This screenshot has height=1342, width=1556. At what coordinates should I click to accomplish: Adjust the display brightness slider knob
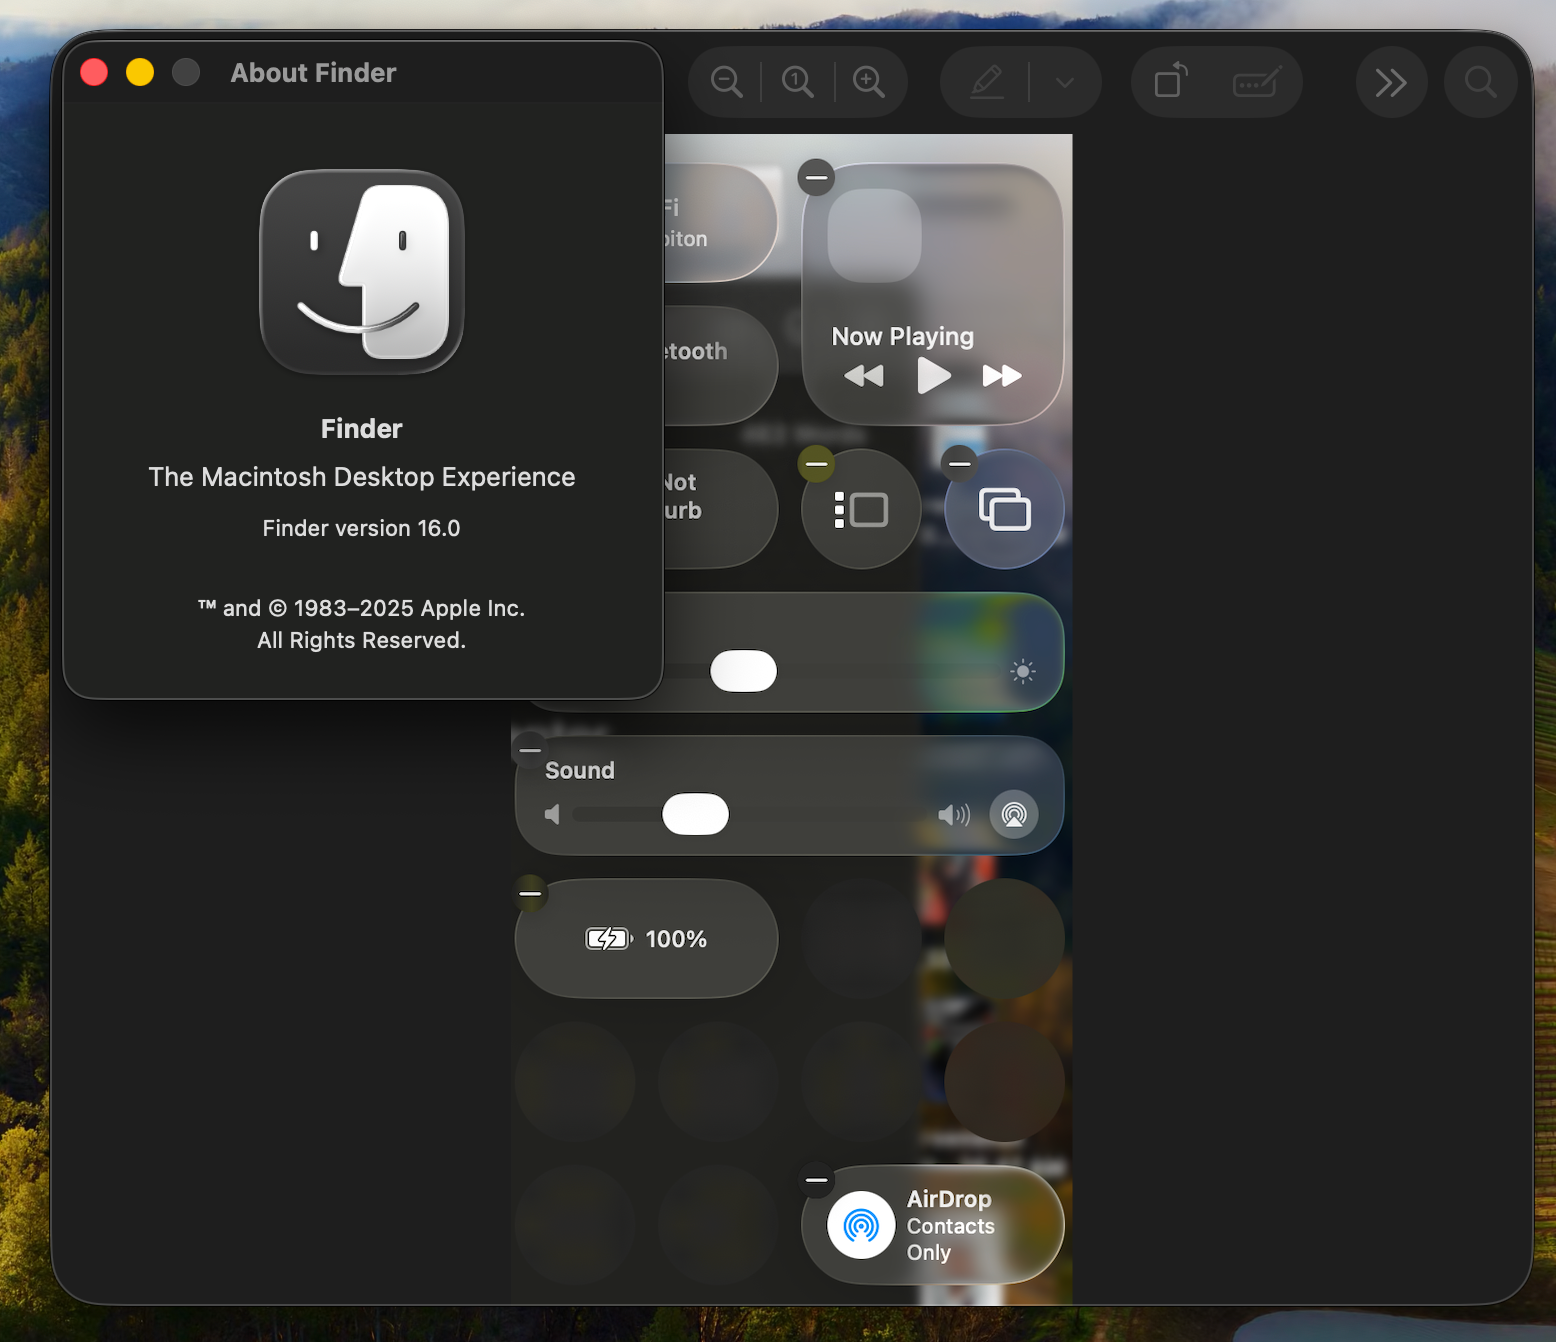pyautogui.click(x=743, y=671)
